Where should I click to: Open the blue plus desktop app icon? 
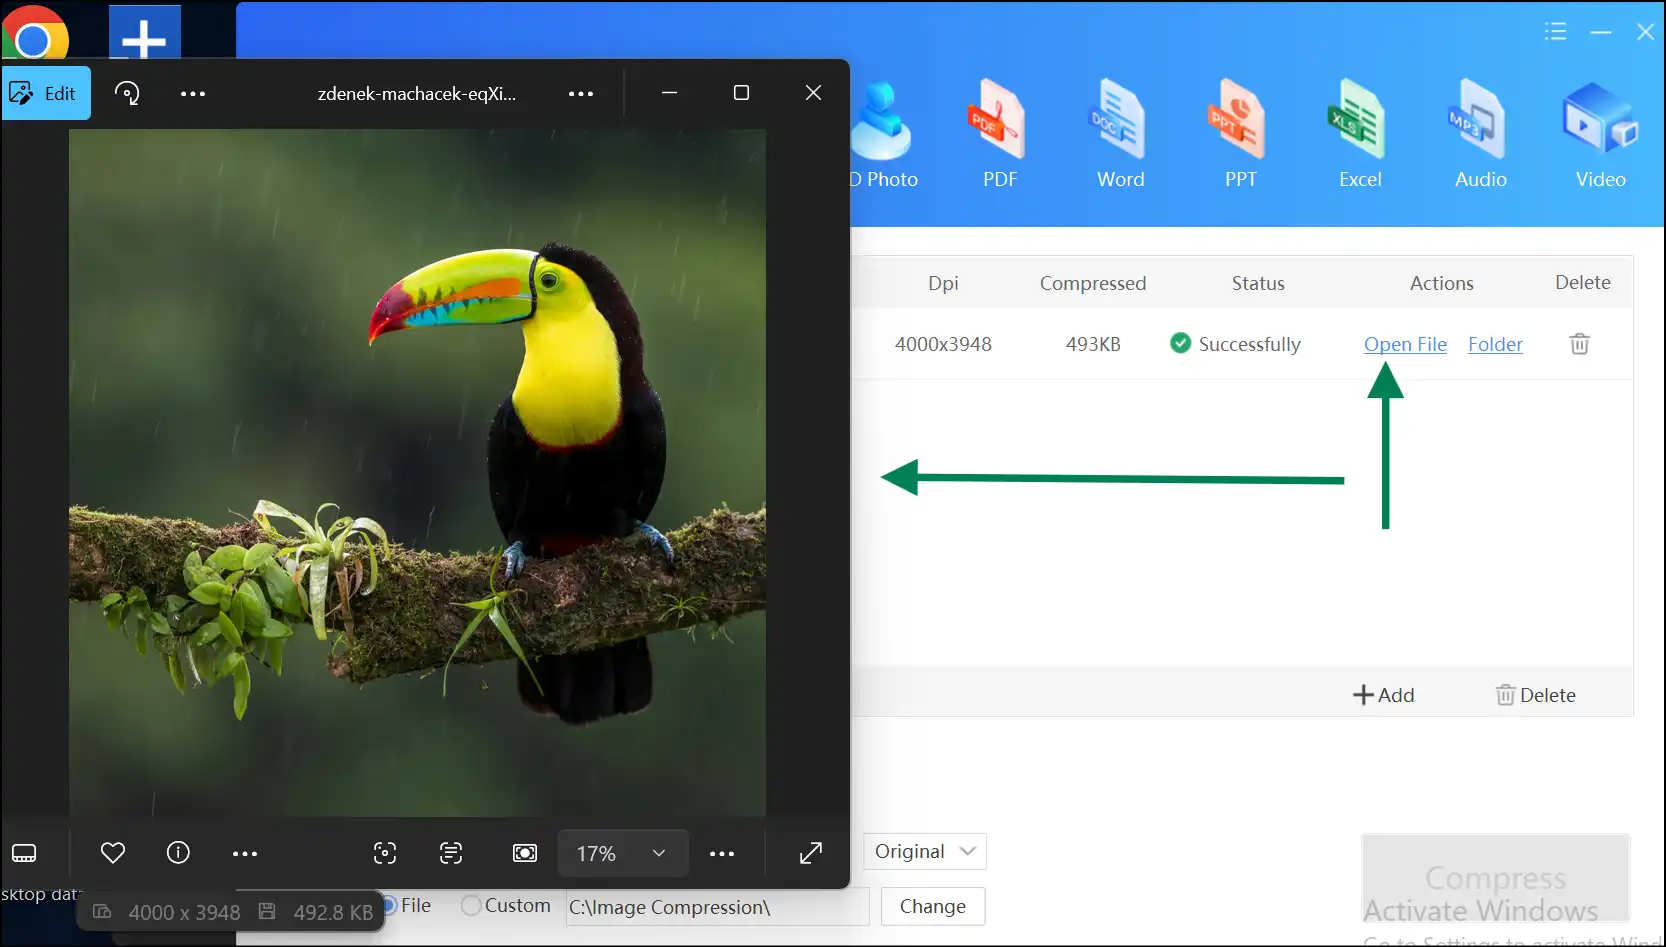click(x=144, y=32)
